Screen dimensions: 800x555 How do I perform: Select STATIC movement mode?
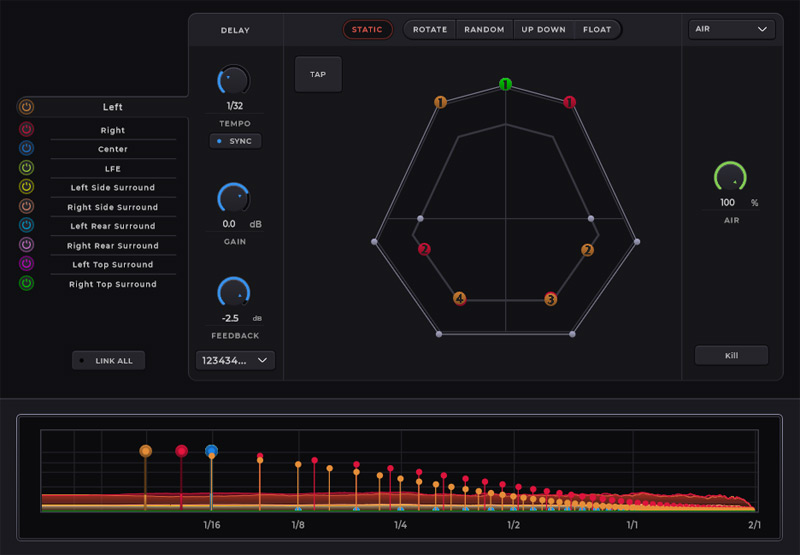367,30
